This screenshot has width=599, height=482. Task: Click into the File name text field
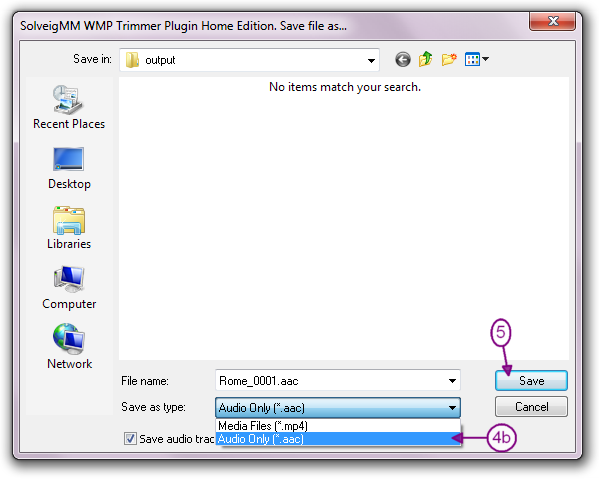click(x=330, y=380)
